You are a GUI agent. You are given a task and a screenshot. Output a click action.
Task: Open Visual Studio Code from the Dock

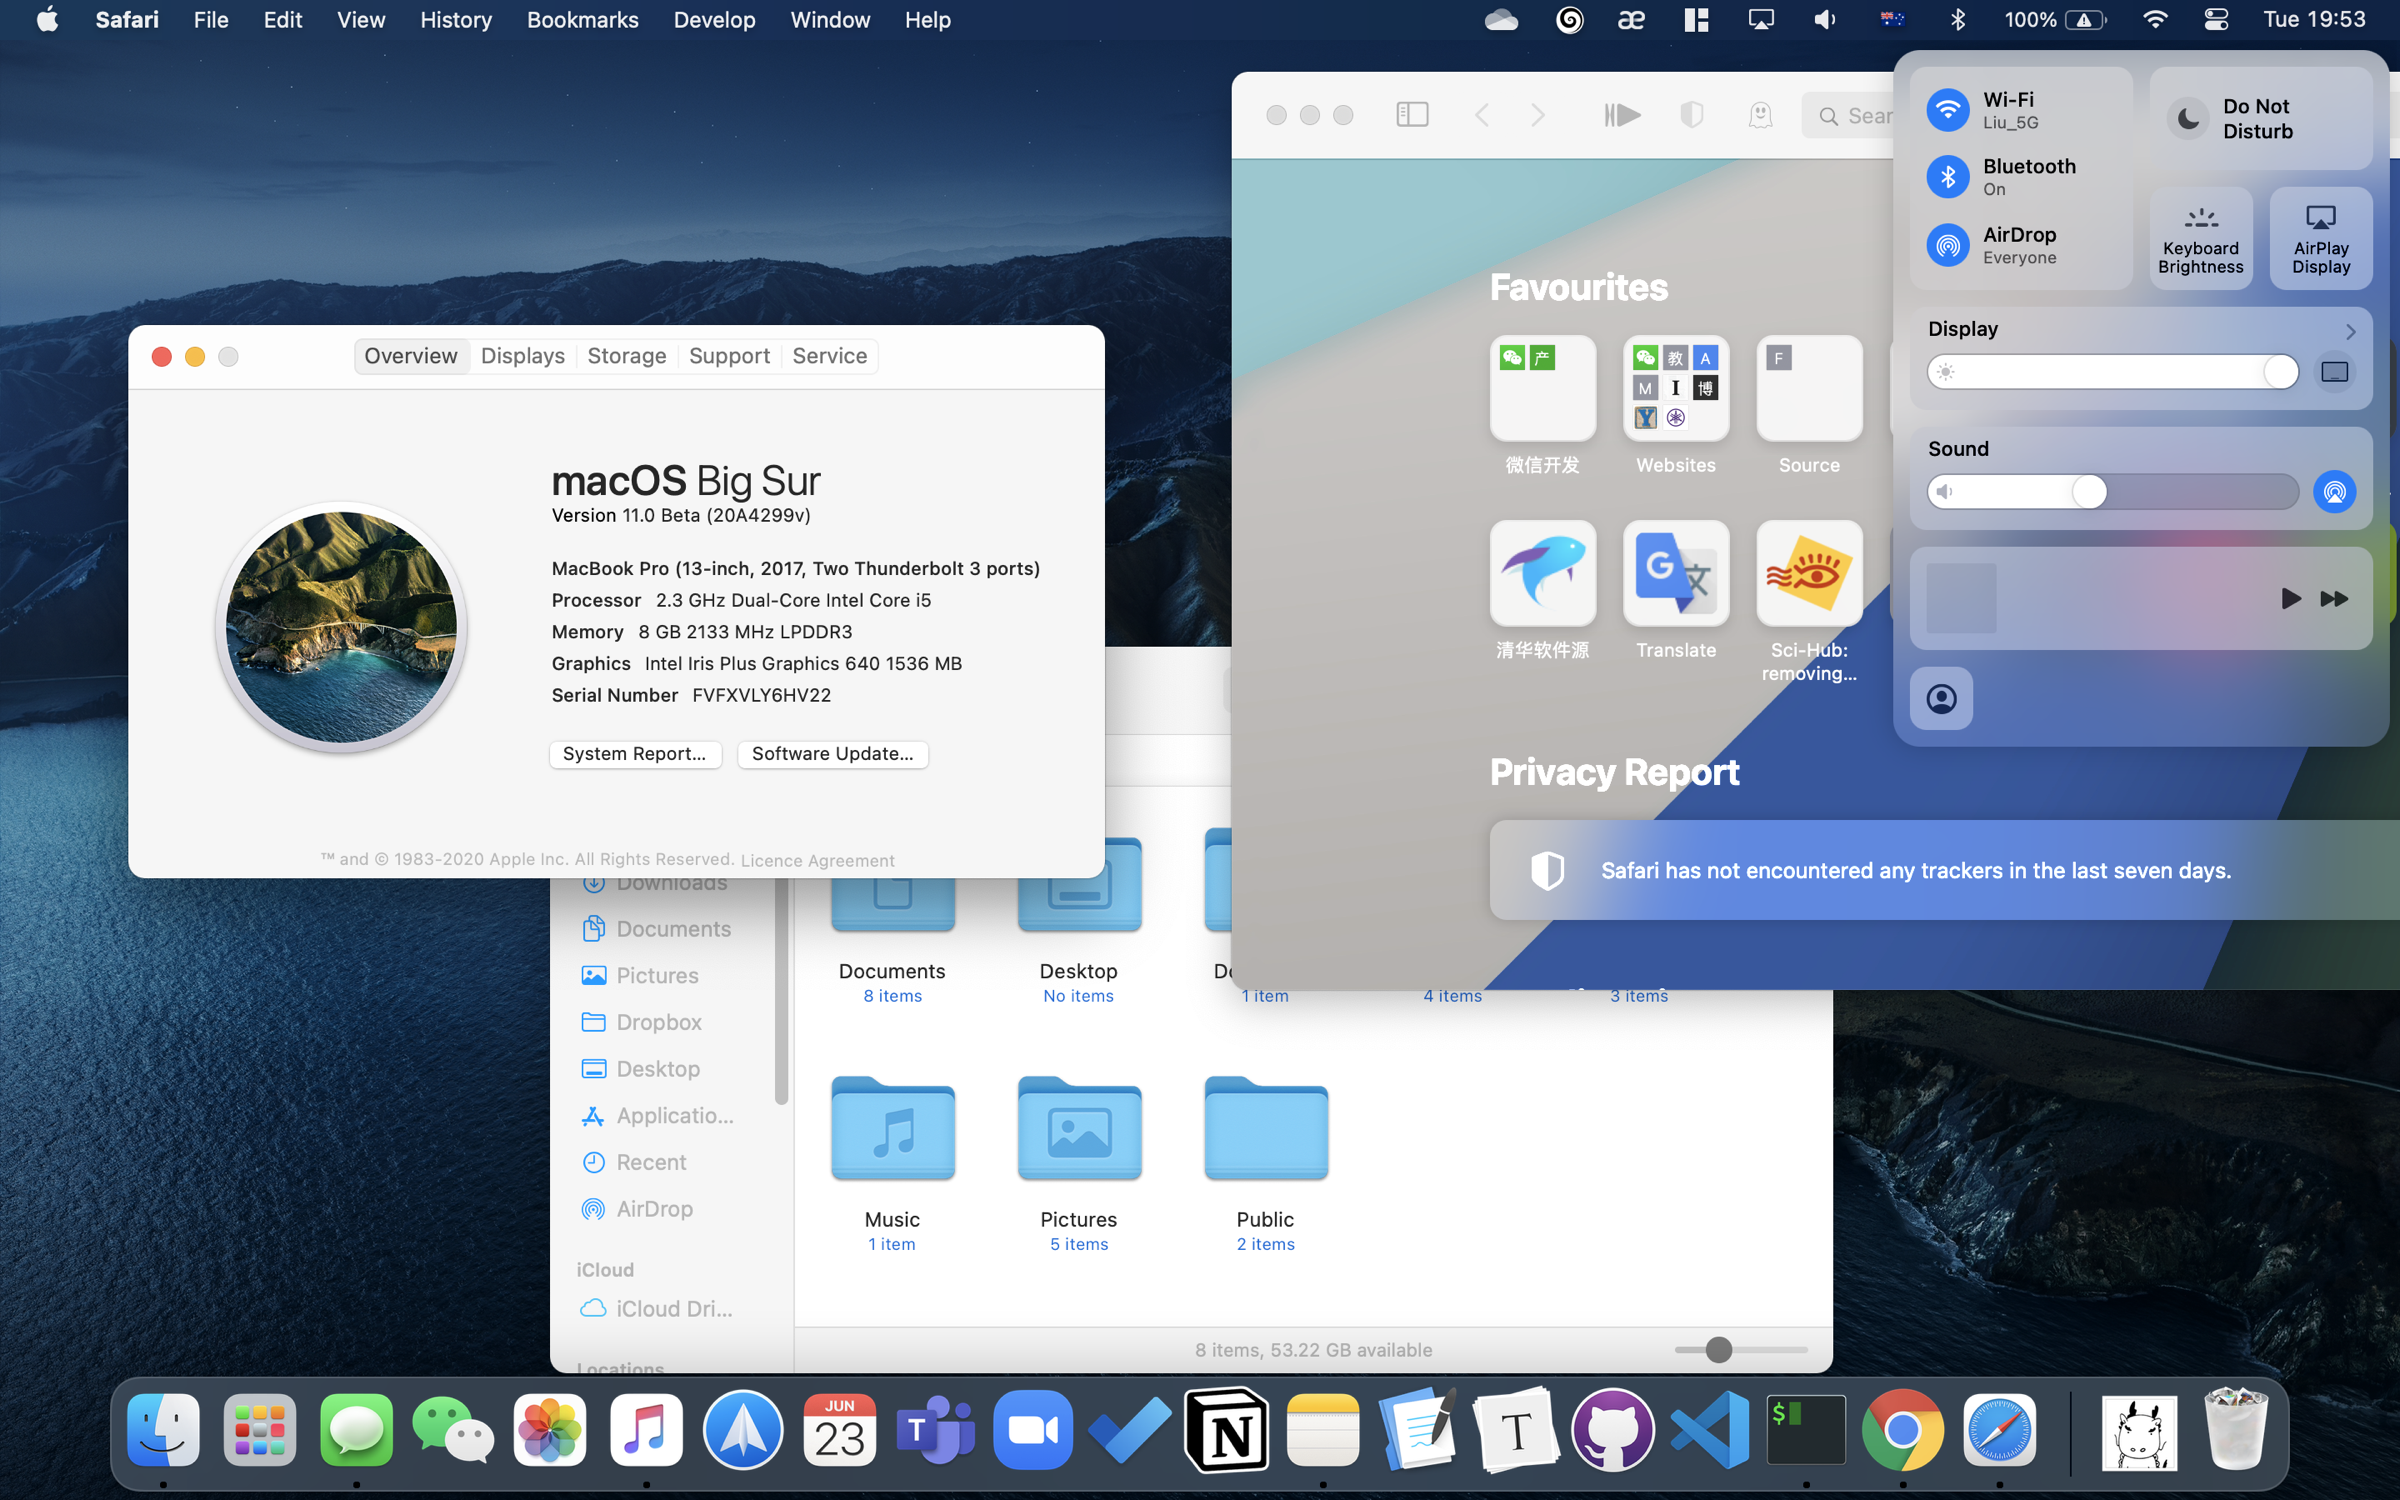click(1709, 1431)
